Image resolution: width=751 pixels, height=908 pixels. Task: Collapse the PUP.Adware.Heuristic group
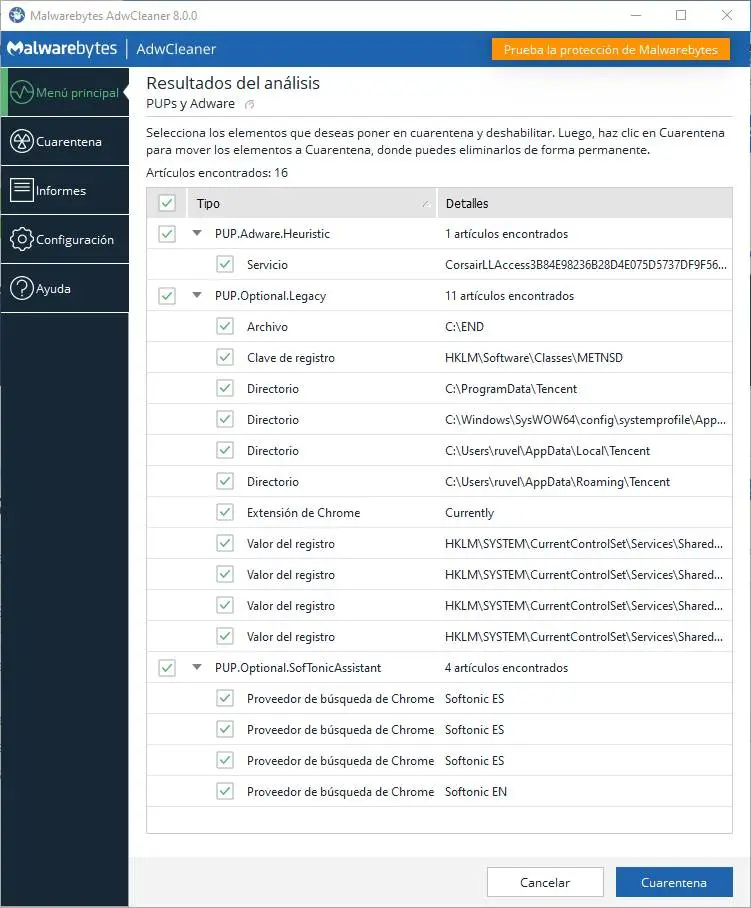(197, 234)
